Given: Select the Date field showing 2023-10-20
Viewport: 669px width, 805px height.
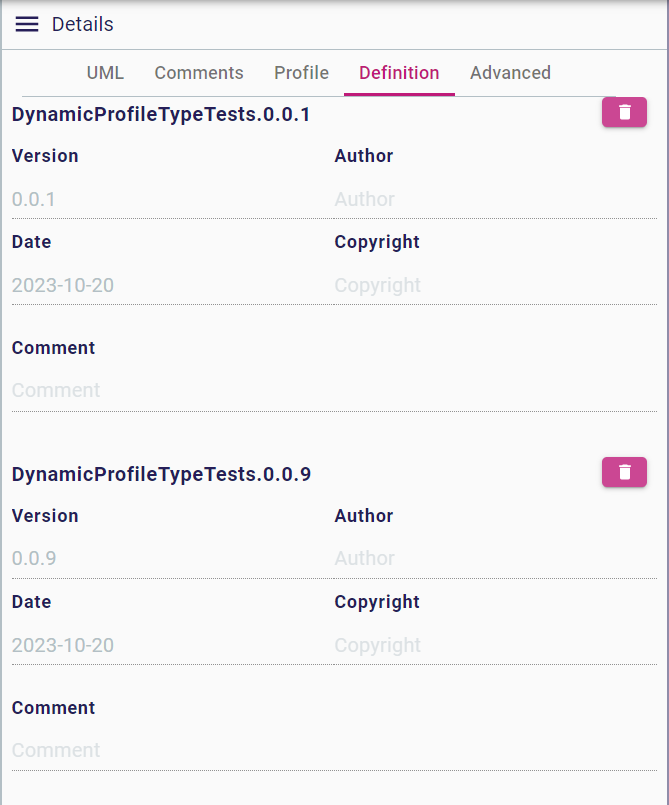Looking at the screenshot, I should pos(150,285).
